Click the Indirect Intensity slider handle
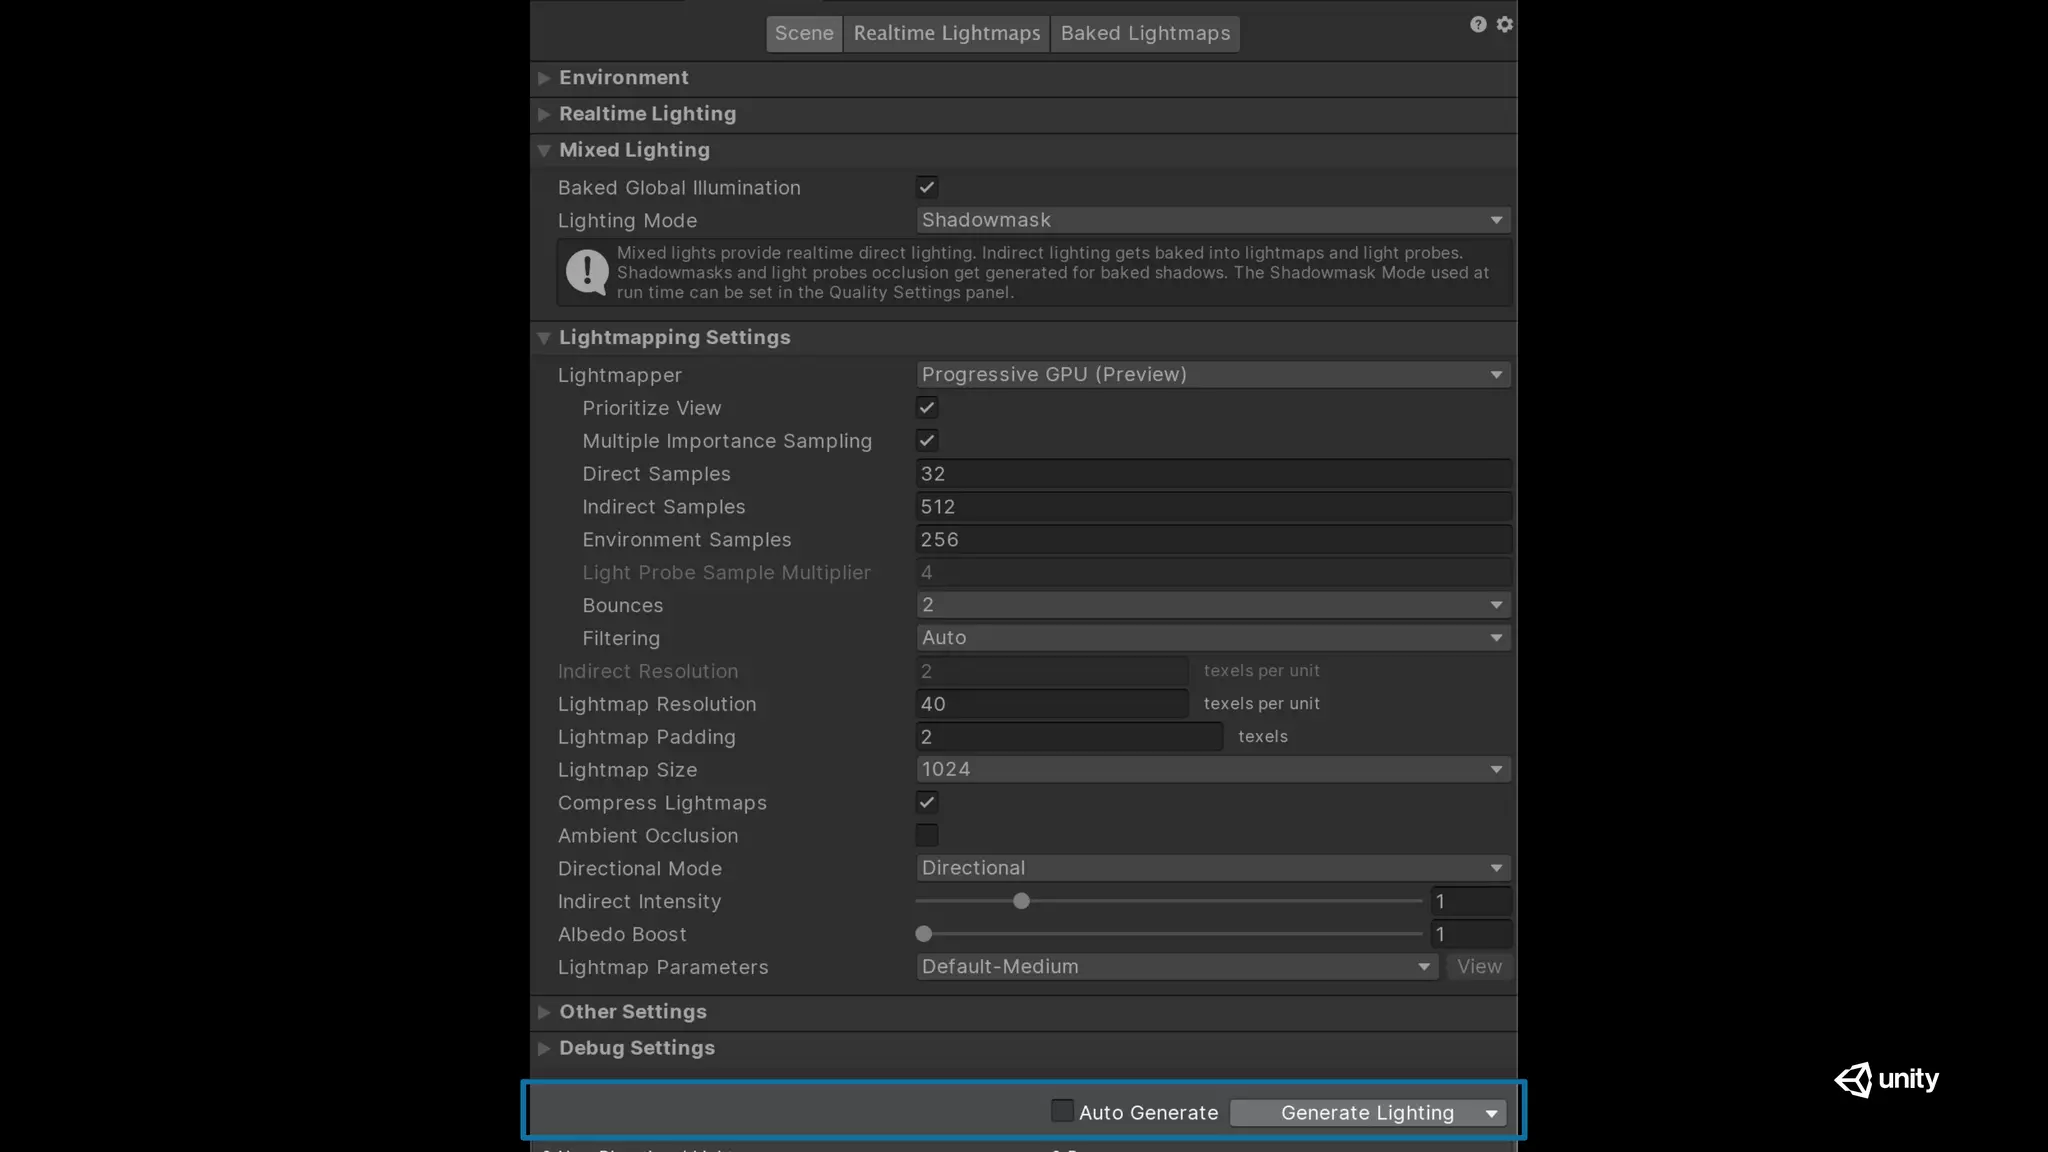 point(1021,901)
